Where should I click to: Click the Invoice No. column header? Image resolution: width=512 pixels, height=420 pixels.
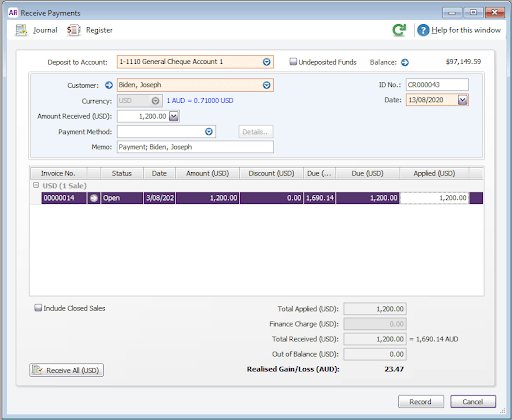coord(58,173)
